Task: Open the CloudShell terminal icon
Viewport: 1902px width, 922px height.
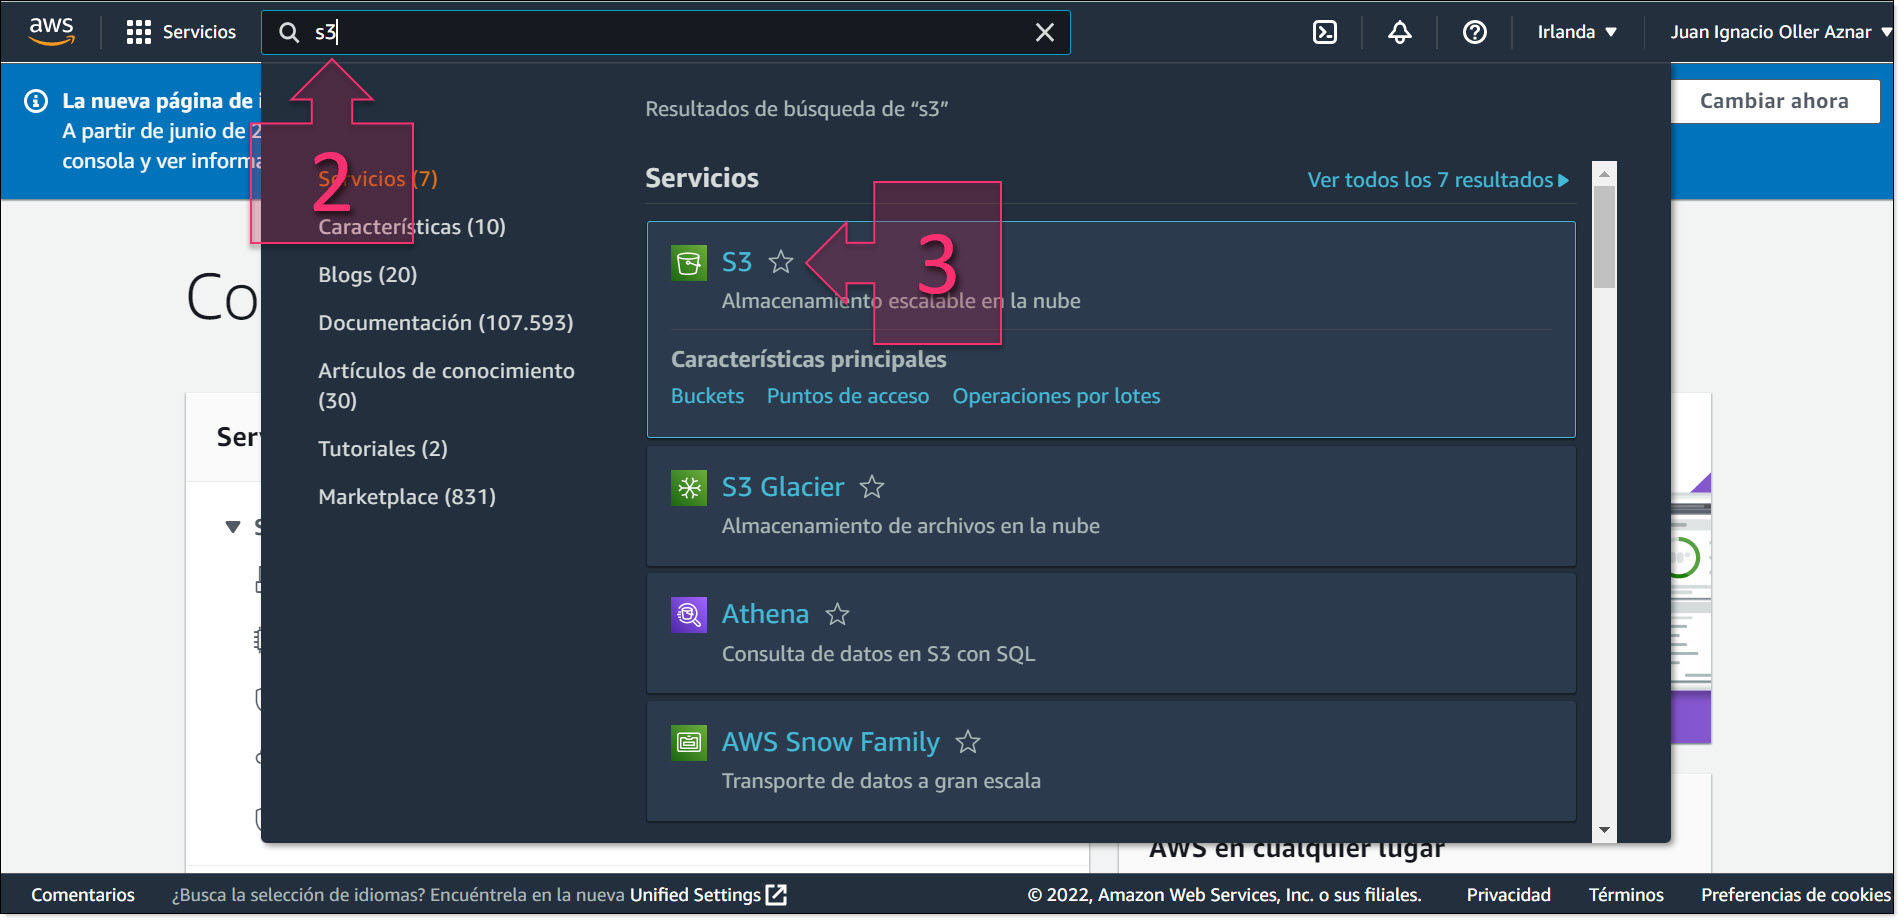Action: click(1324, 31)
